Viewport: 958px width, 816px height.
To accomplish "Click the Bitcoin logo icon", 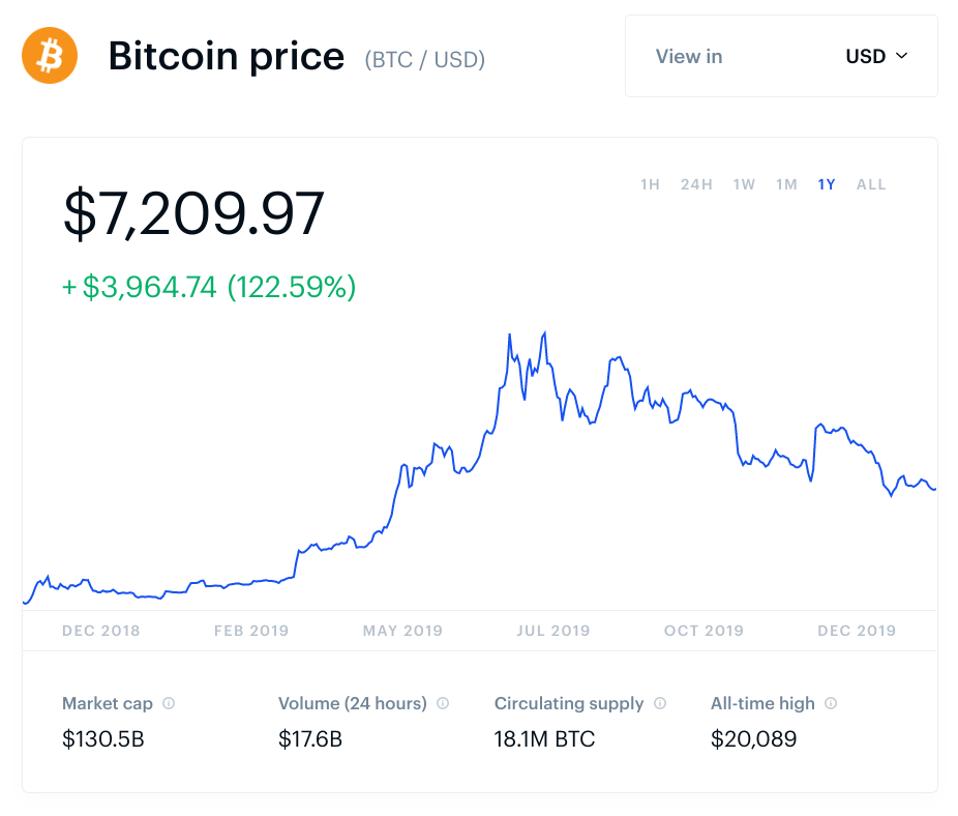I will click(51, 57).
